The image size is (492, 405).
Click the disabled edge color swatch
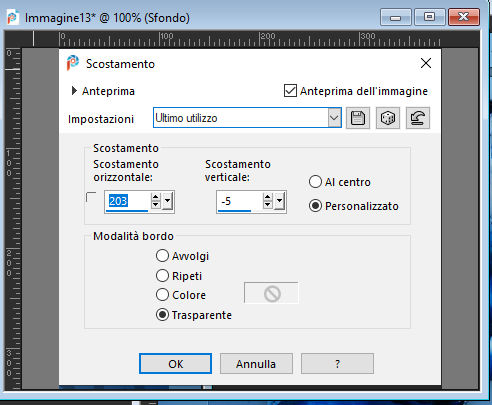(271, 293)
